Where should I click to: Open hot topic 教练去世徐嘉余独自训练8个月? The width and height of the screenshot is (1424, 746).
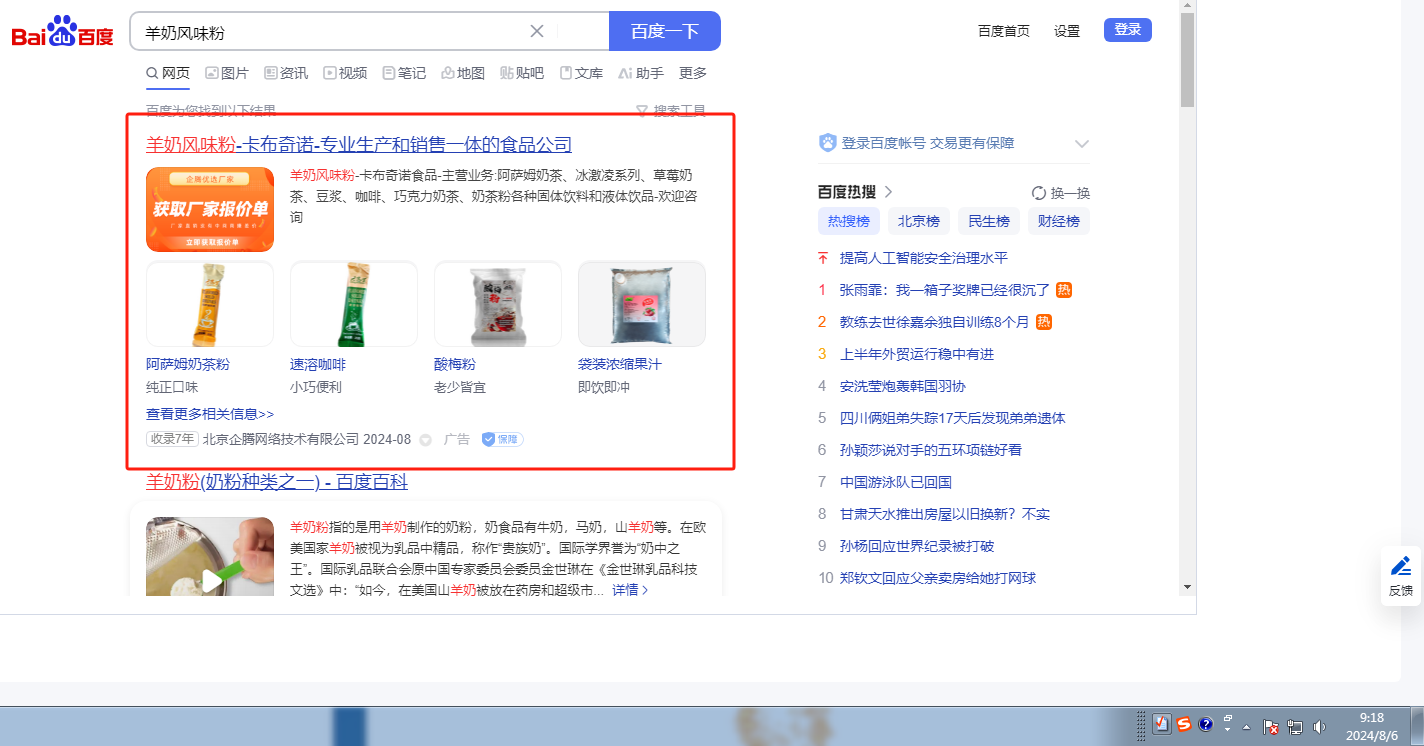tap(934, 322)
